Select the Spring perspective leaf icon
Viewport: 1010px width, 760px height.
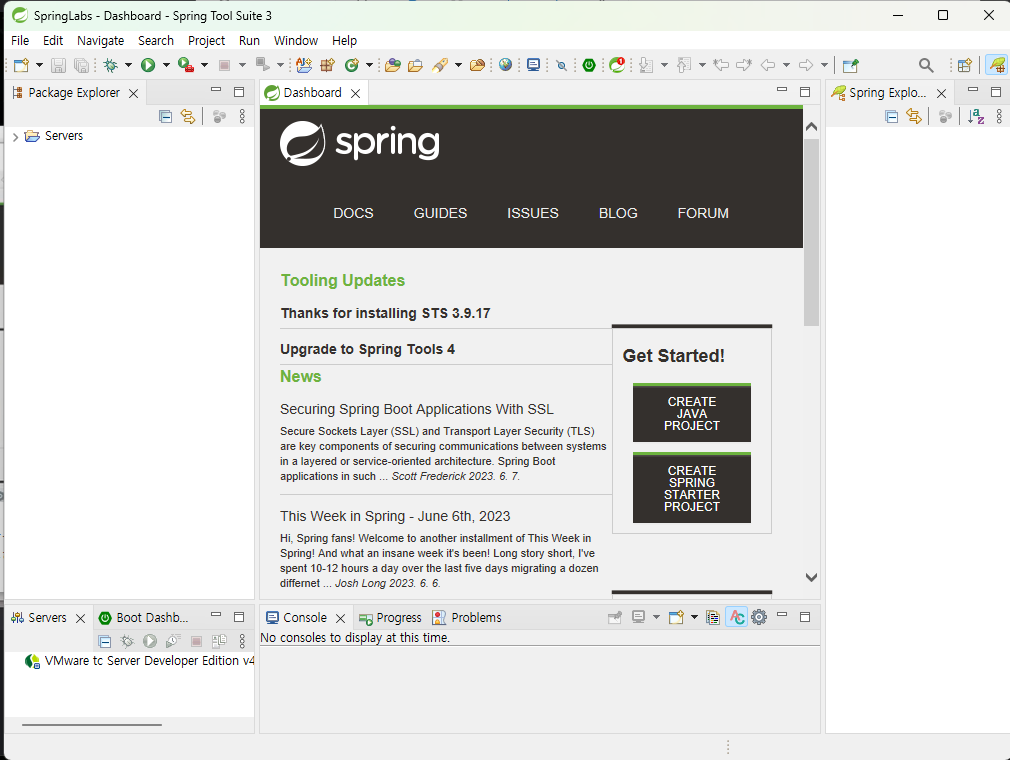point(997,65)
